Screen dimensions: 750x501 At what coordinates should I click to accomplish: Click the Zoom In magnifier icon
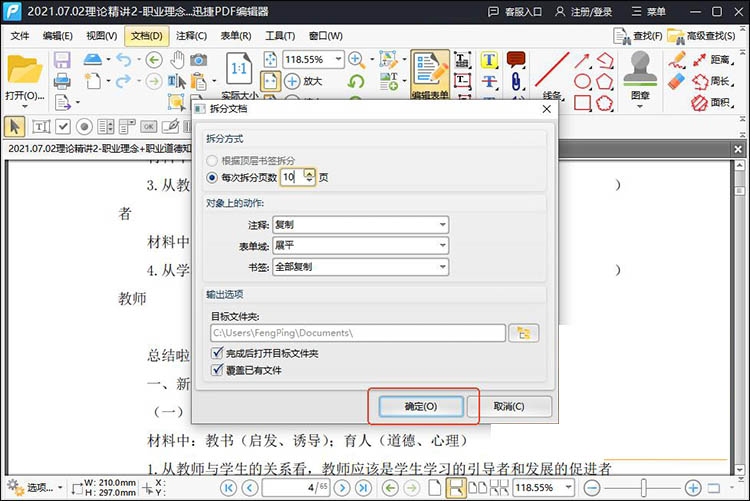[356, 60]
